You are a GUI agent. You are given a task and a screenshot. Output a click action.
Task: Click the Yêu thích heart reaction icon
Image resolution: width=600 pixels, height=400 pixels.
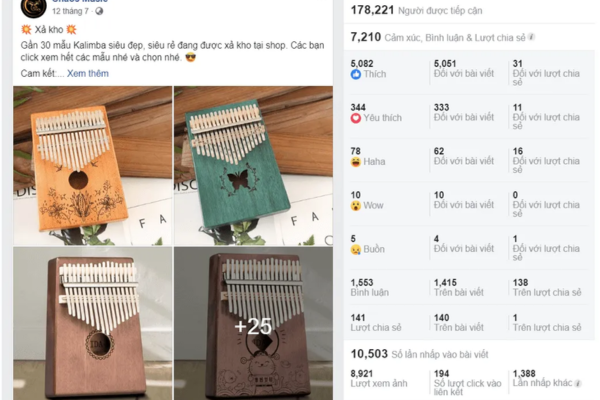(x=355, y=118)
